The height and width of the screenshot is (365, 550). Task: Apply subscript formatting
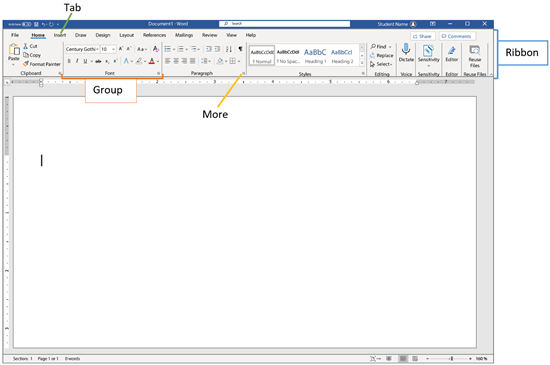(x=107, y=61)
